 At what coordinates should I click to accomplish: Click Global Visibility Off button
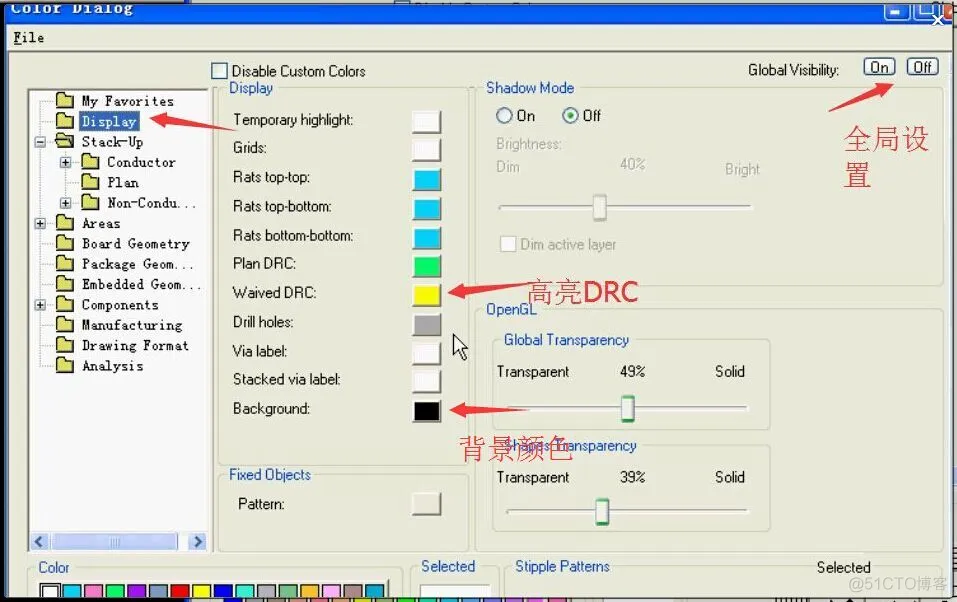pos(922,67)
